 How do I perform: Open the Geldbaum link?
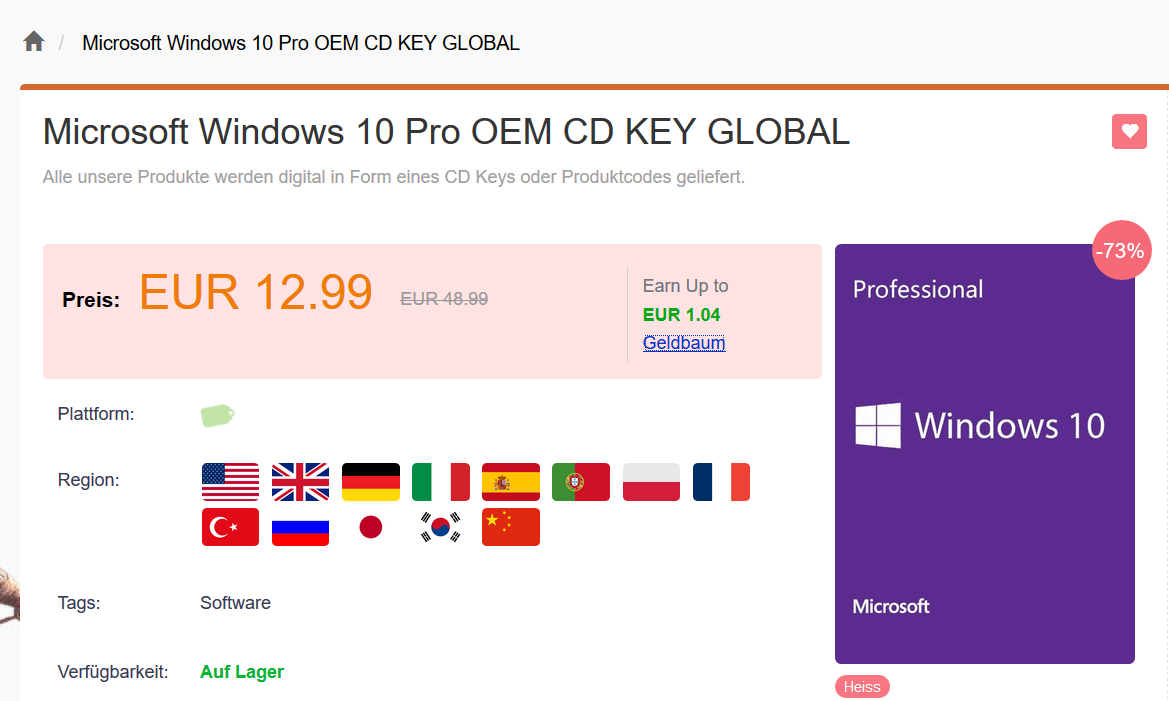coord(684,343)
